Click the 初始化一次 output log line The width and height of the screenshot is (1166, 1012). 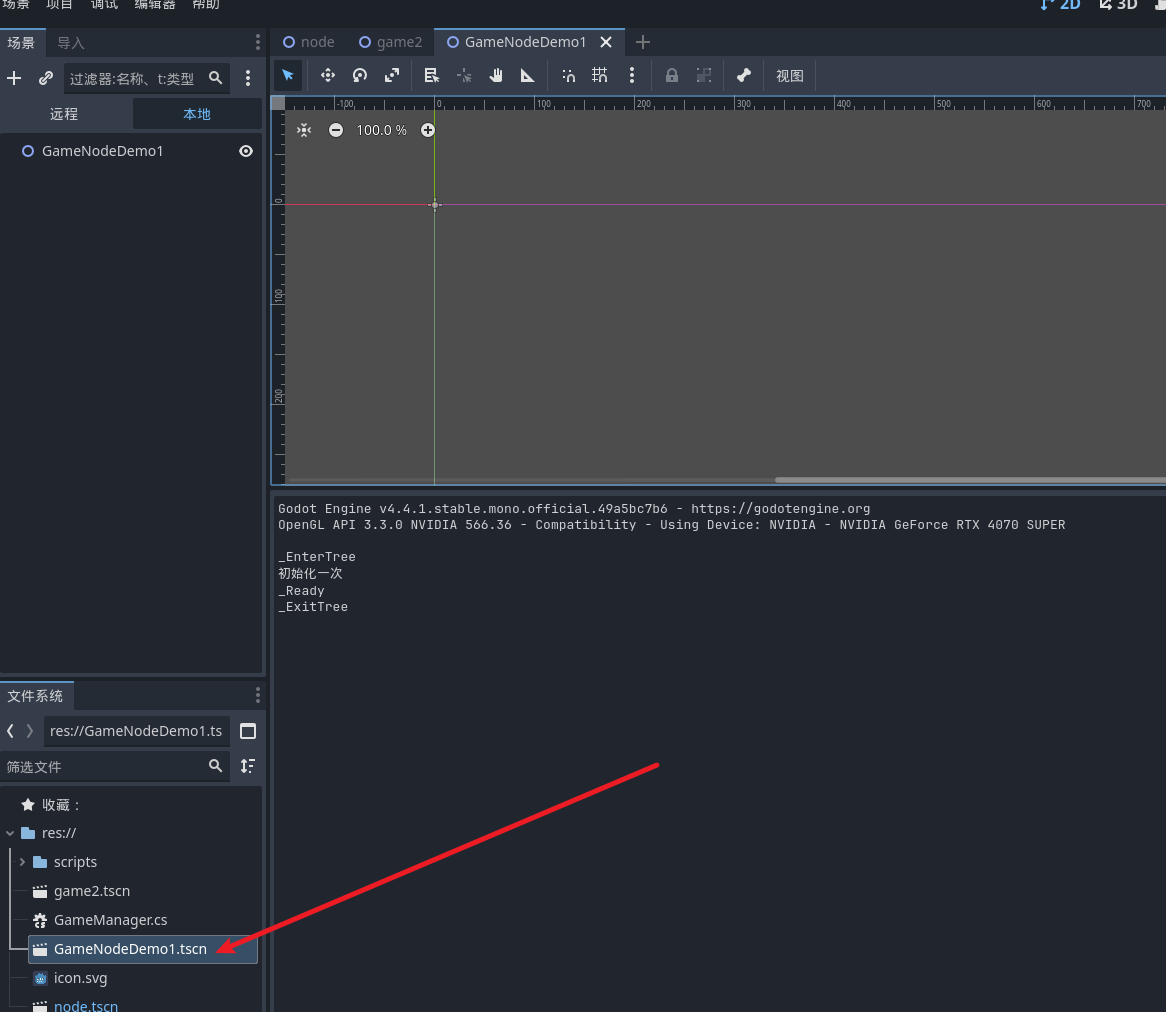(310, 573)
